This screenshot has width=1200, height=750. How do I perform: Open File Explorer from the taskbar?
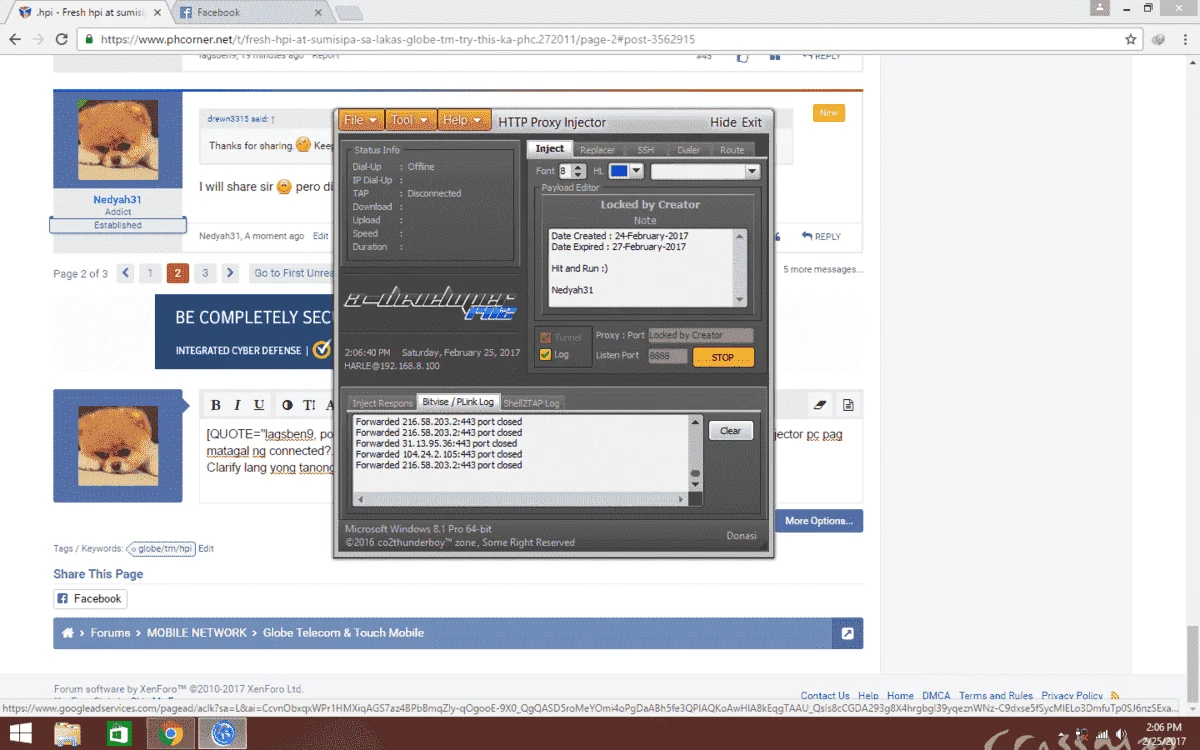coord(67,735)
